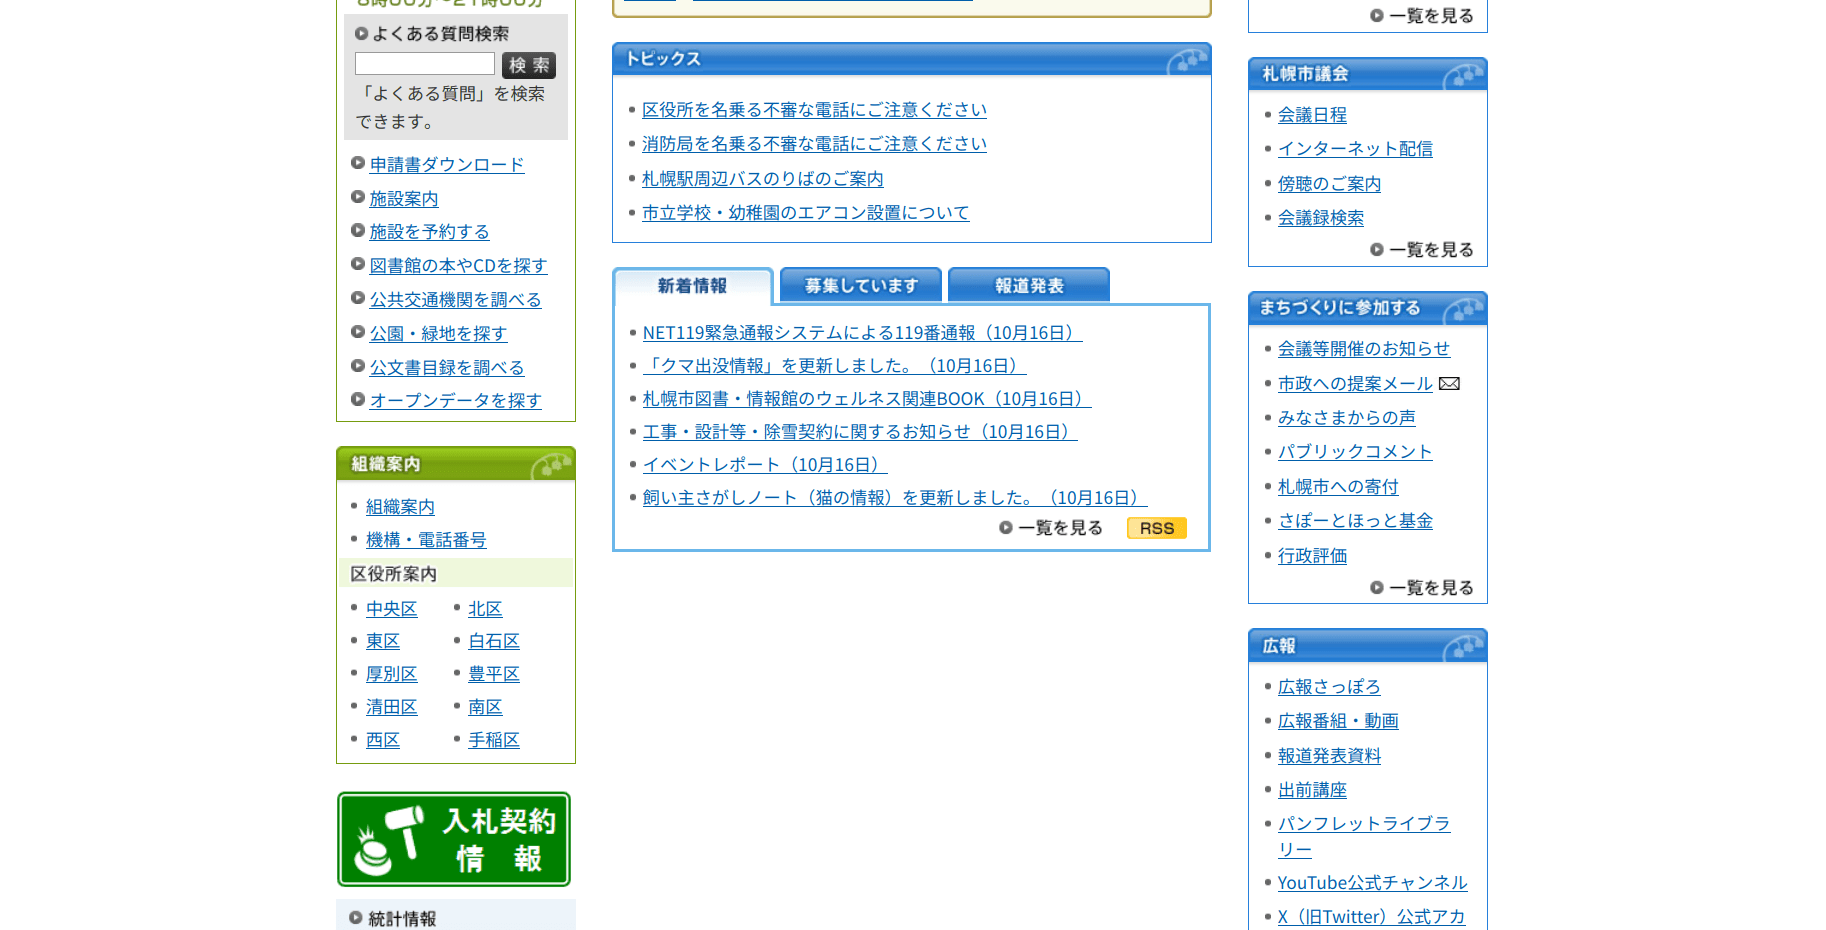The image size is (1826, 930).
Task: Go to the 中央区 ward page
Action: (x=391, y=609)
